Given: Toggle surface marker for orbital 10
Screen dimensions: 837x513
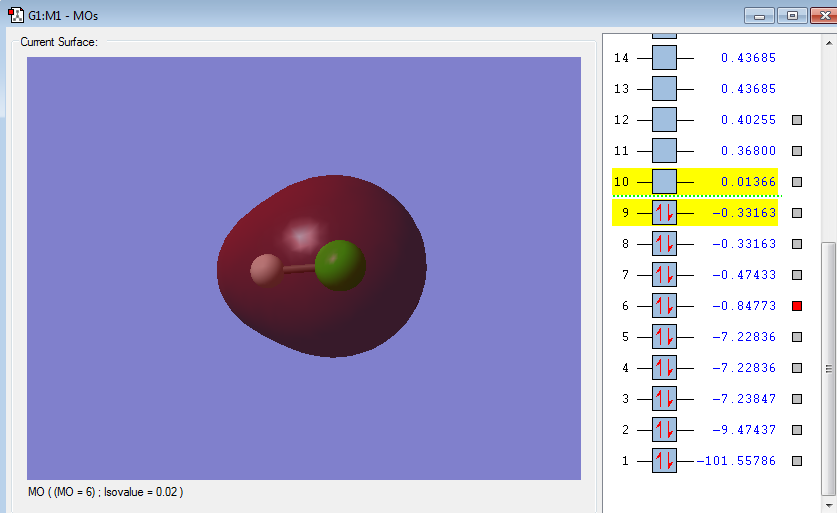Looking at the screenshot, I should click(x=797, y=182).
